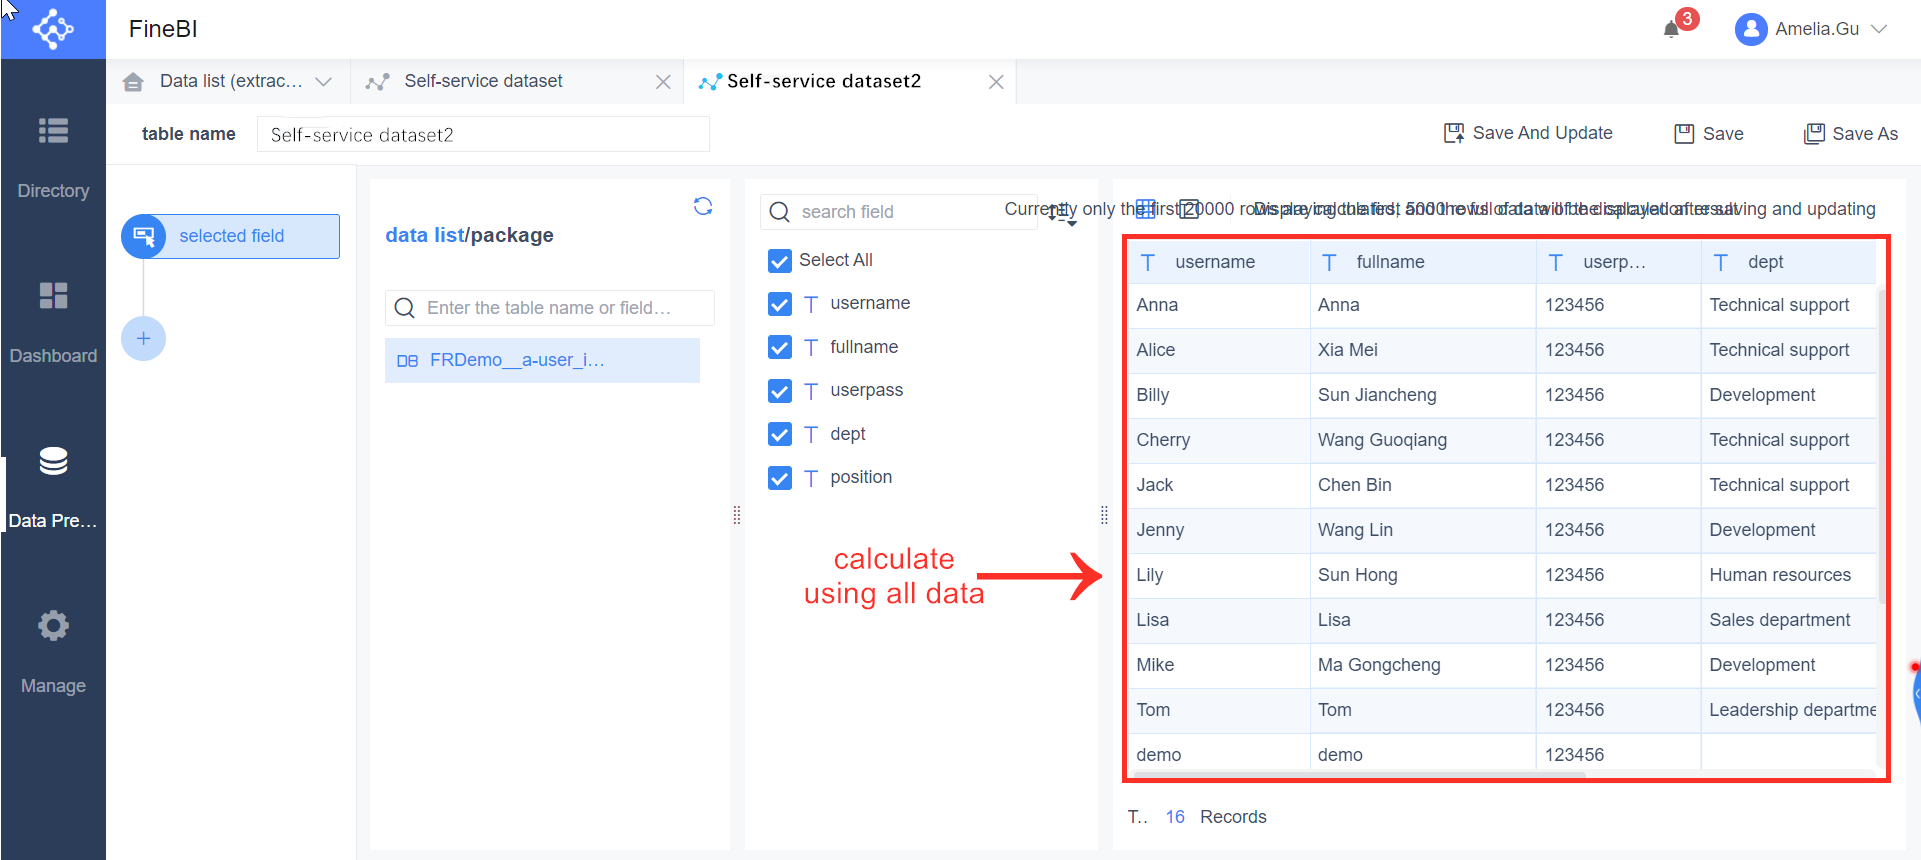Click the dept column header

(x=1789, y=262)
